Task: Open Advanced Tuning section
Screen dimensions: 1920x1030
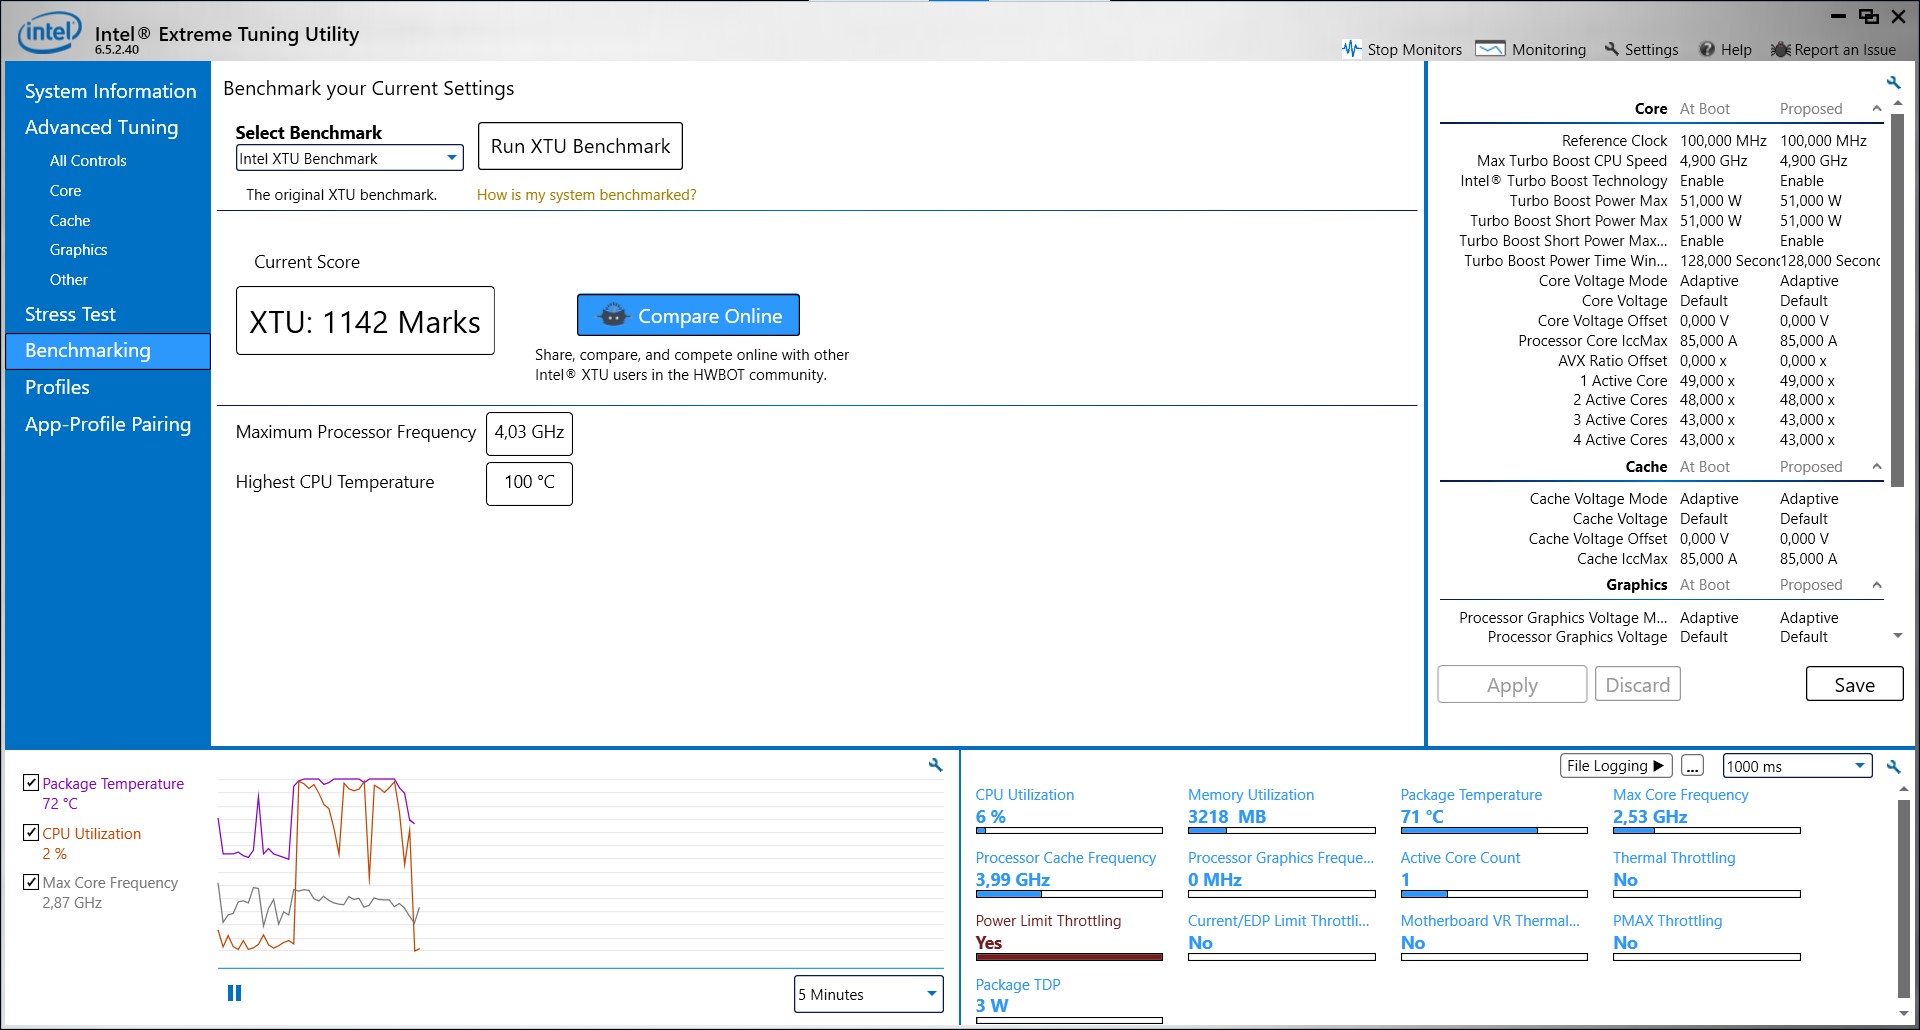Action: click(101, 127)
